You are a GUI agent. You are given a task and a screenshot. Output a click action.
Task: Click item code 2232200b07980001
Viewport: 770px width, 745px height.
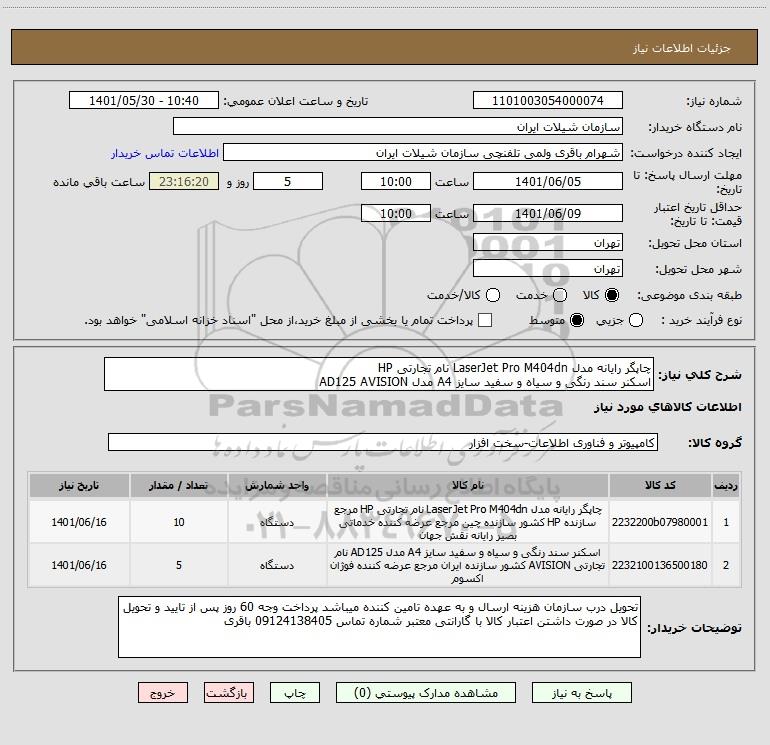(x=660, y=522)
